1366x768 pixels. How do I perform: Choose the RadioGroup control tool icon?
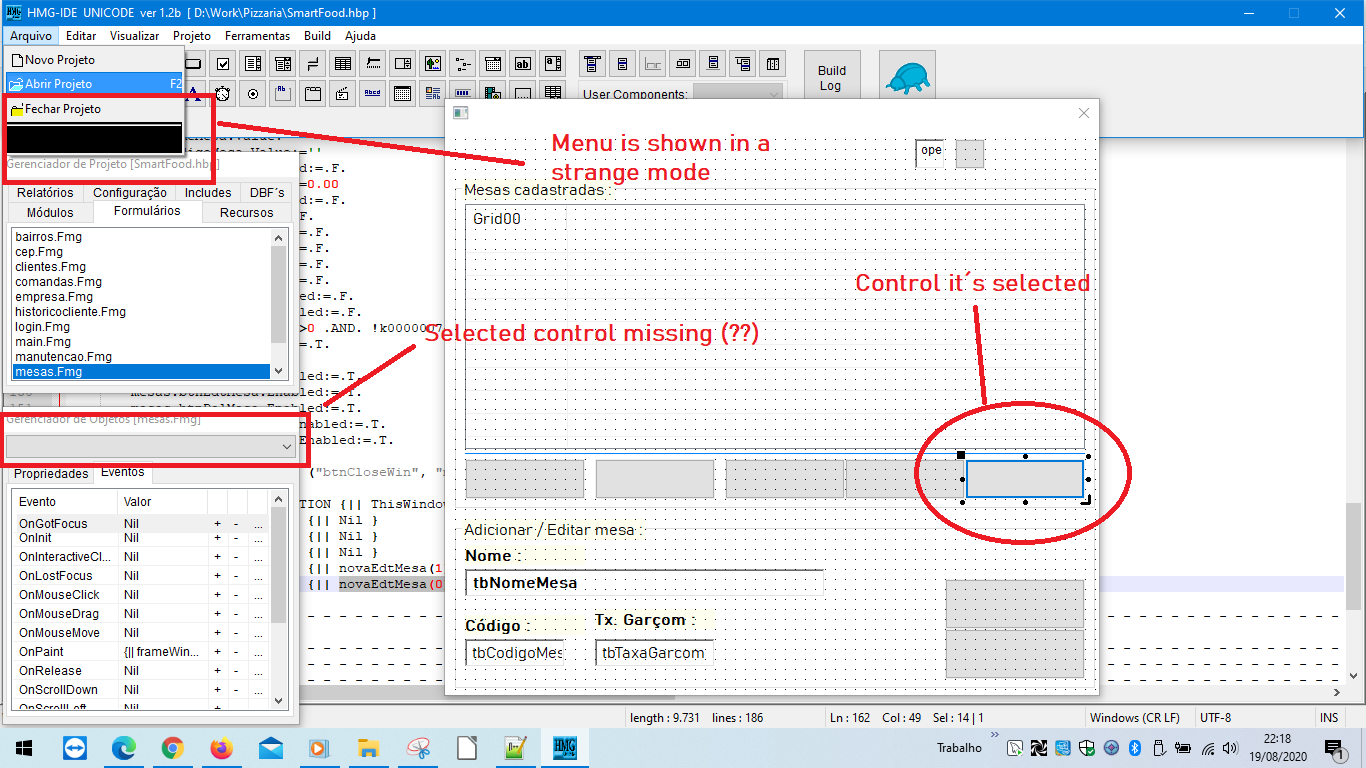coord(253,93)
